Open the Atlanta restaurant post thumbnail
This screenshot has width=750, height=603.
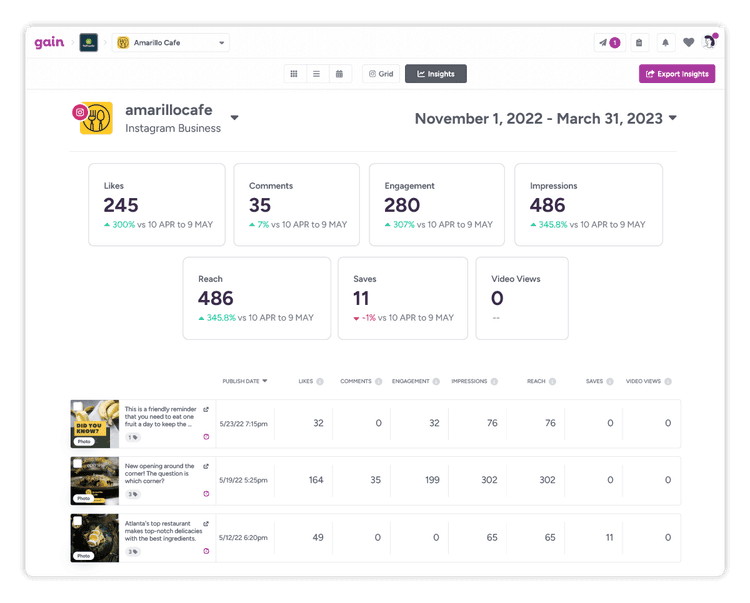pyautogui.click(x=95, y=538)
